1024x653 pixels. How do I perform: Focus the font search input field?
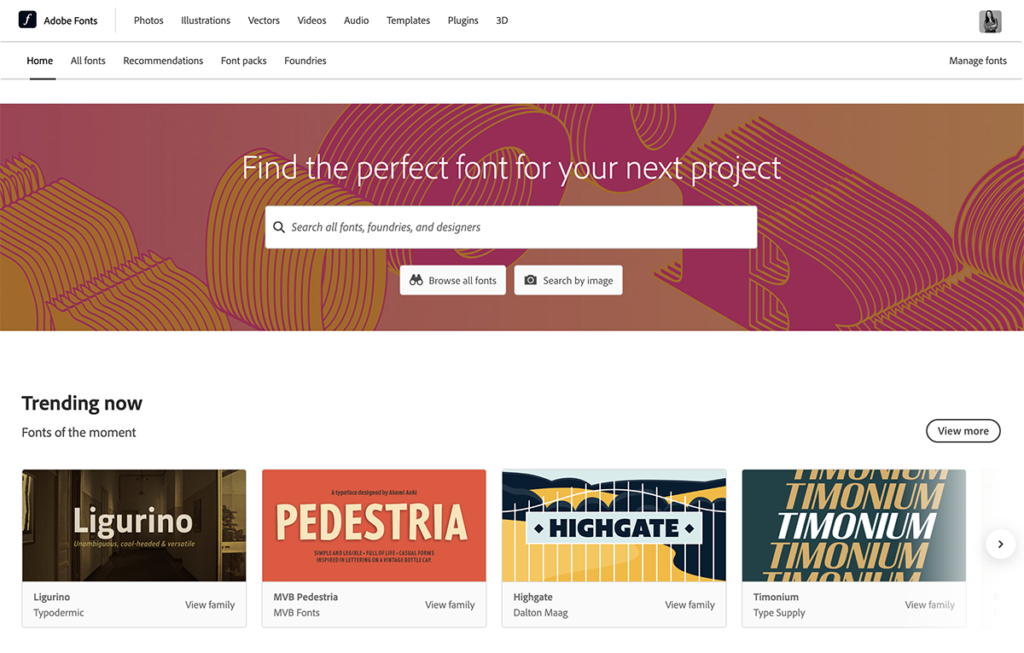(511, 227)
